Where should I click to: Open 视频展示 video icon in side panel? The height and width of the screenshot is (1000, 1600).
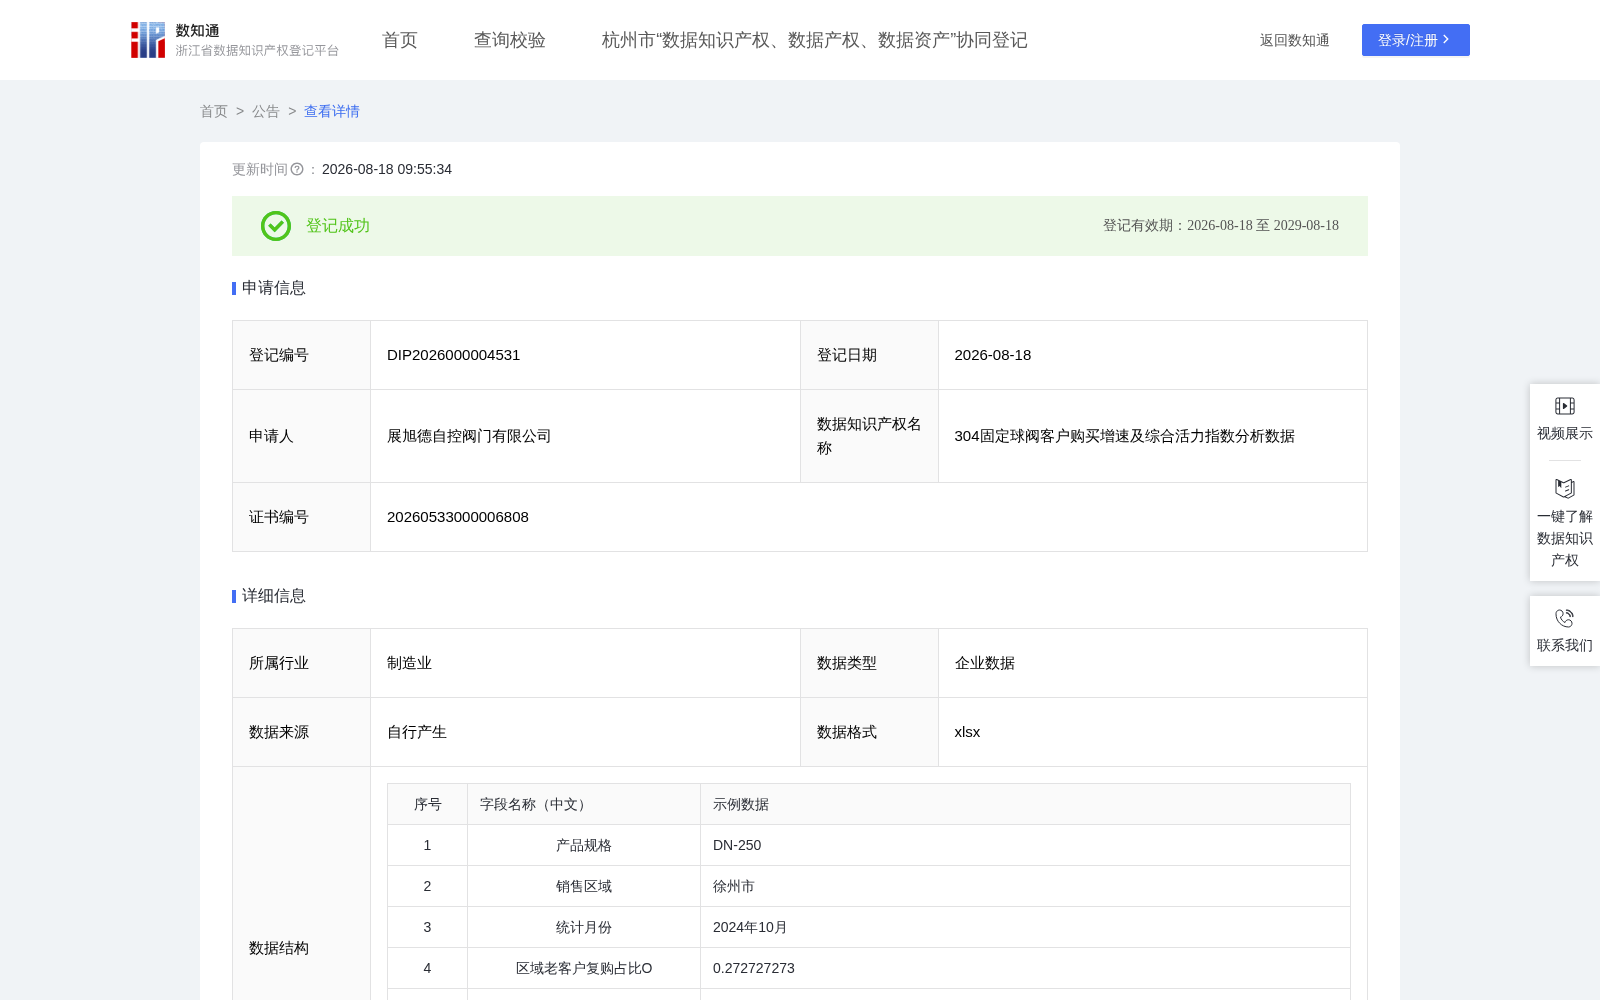coord(1565,406)
